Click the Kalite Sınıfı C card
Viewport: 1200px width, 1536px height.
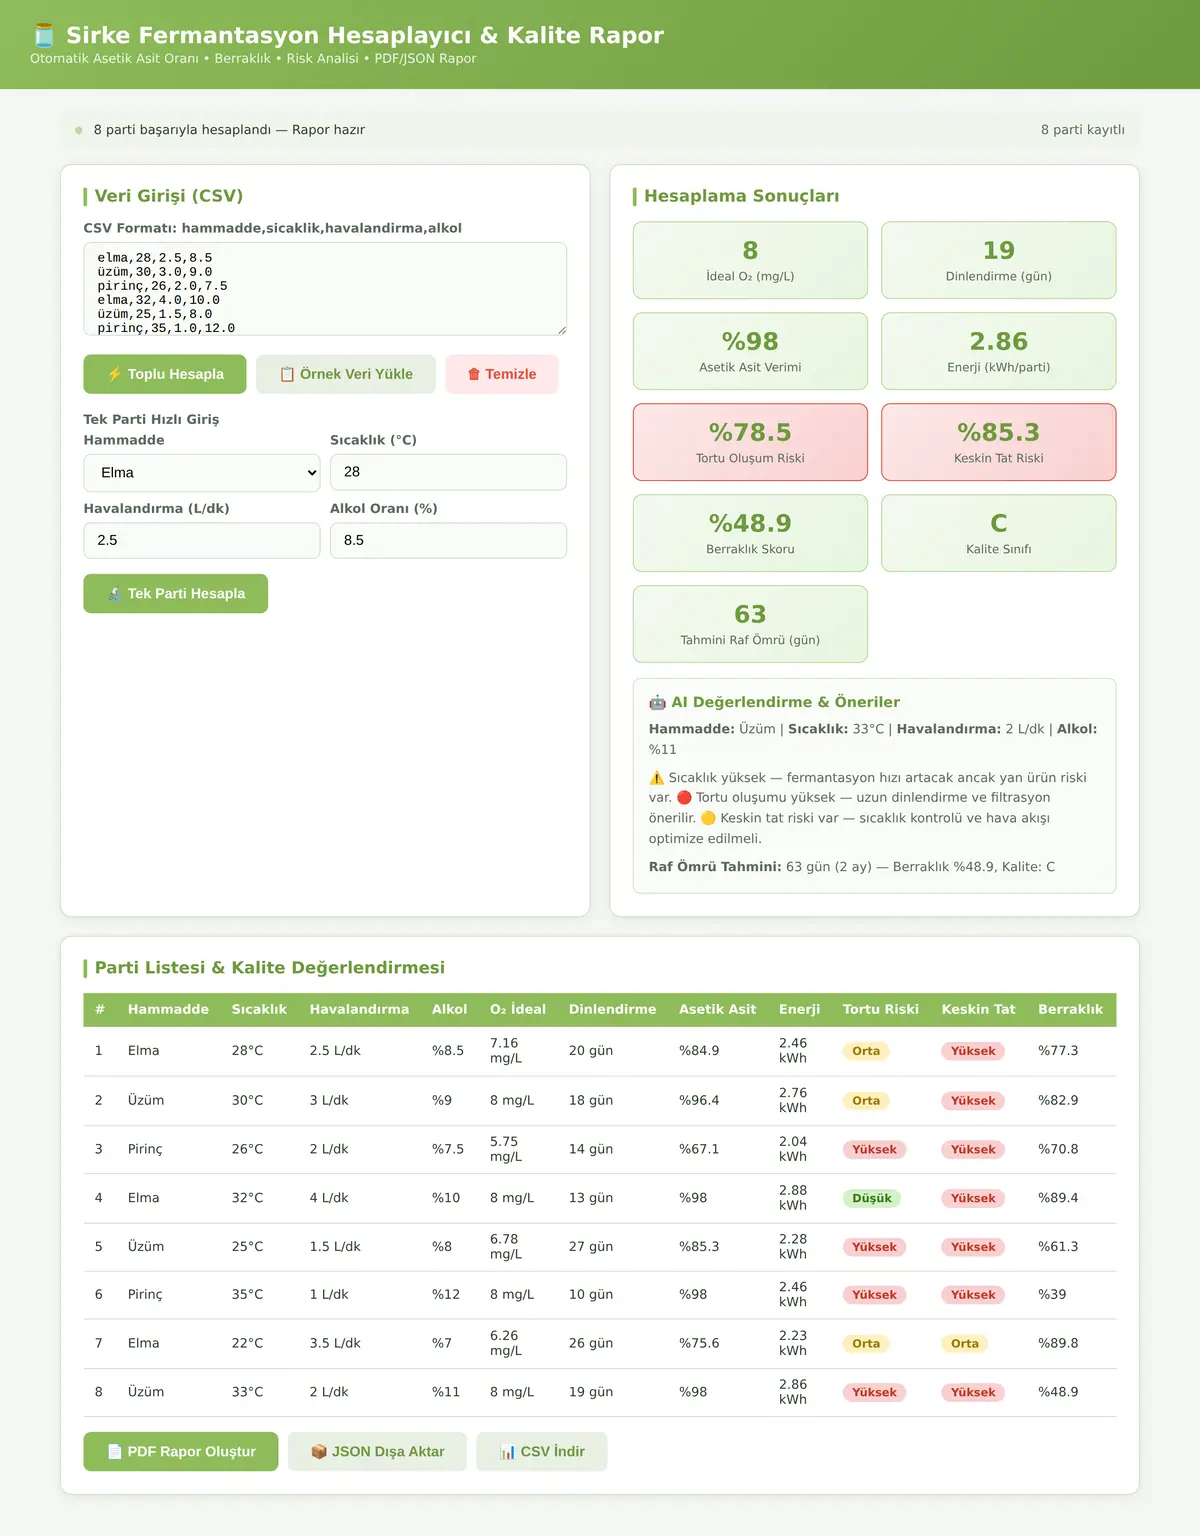(x=999, y=533)
